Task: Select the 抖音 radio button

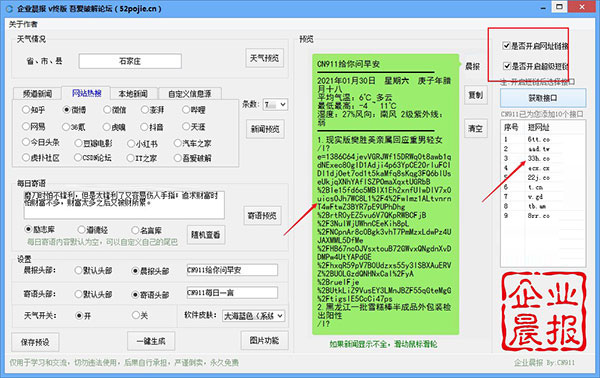Action: (152, 127)
